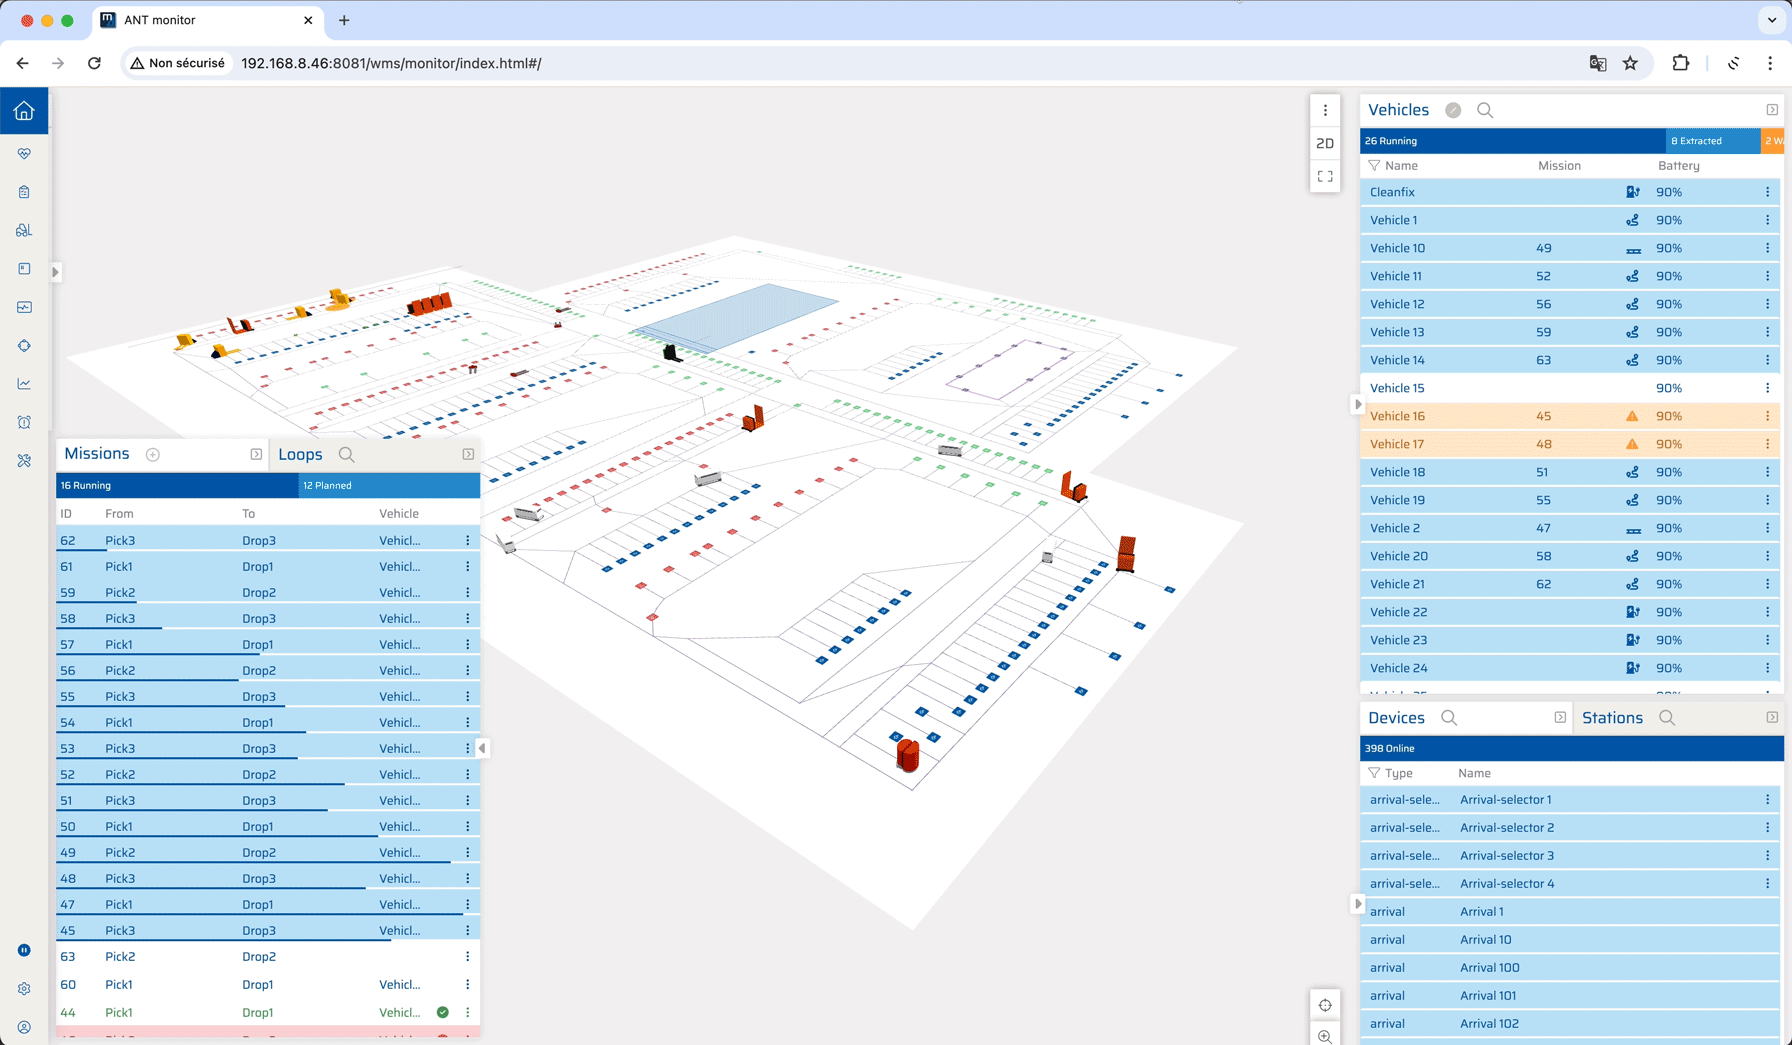
Task: Expand the Loops panel with its corner icon
Action: point(468,454)
